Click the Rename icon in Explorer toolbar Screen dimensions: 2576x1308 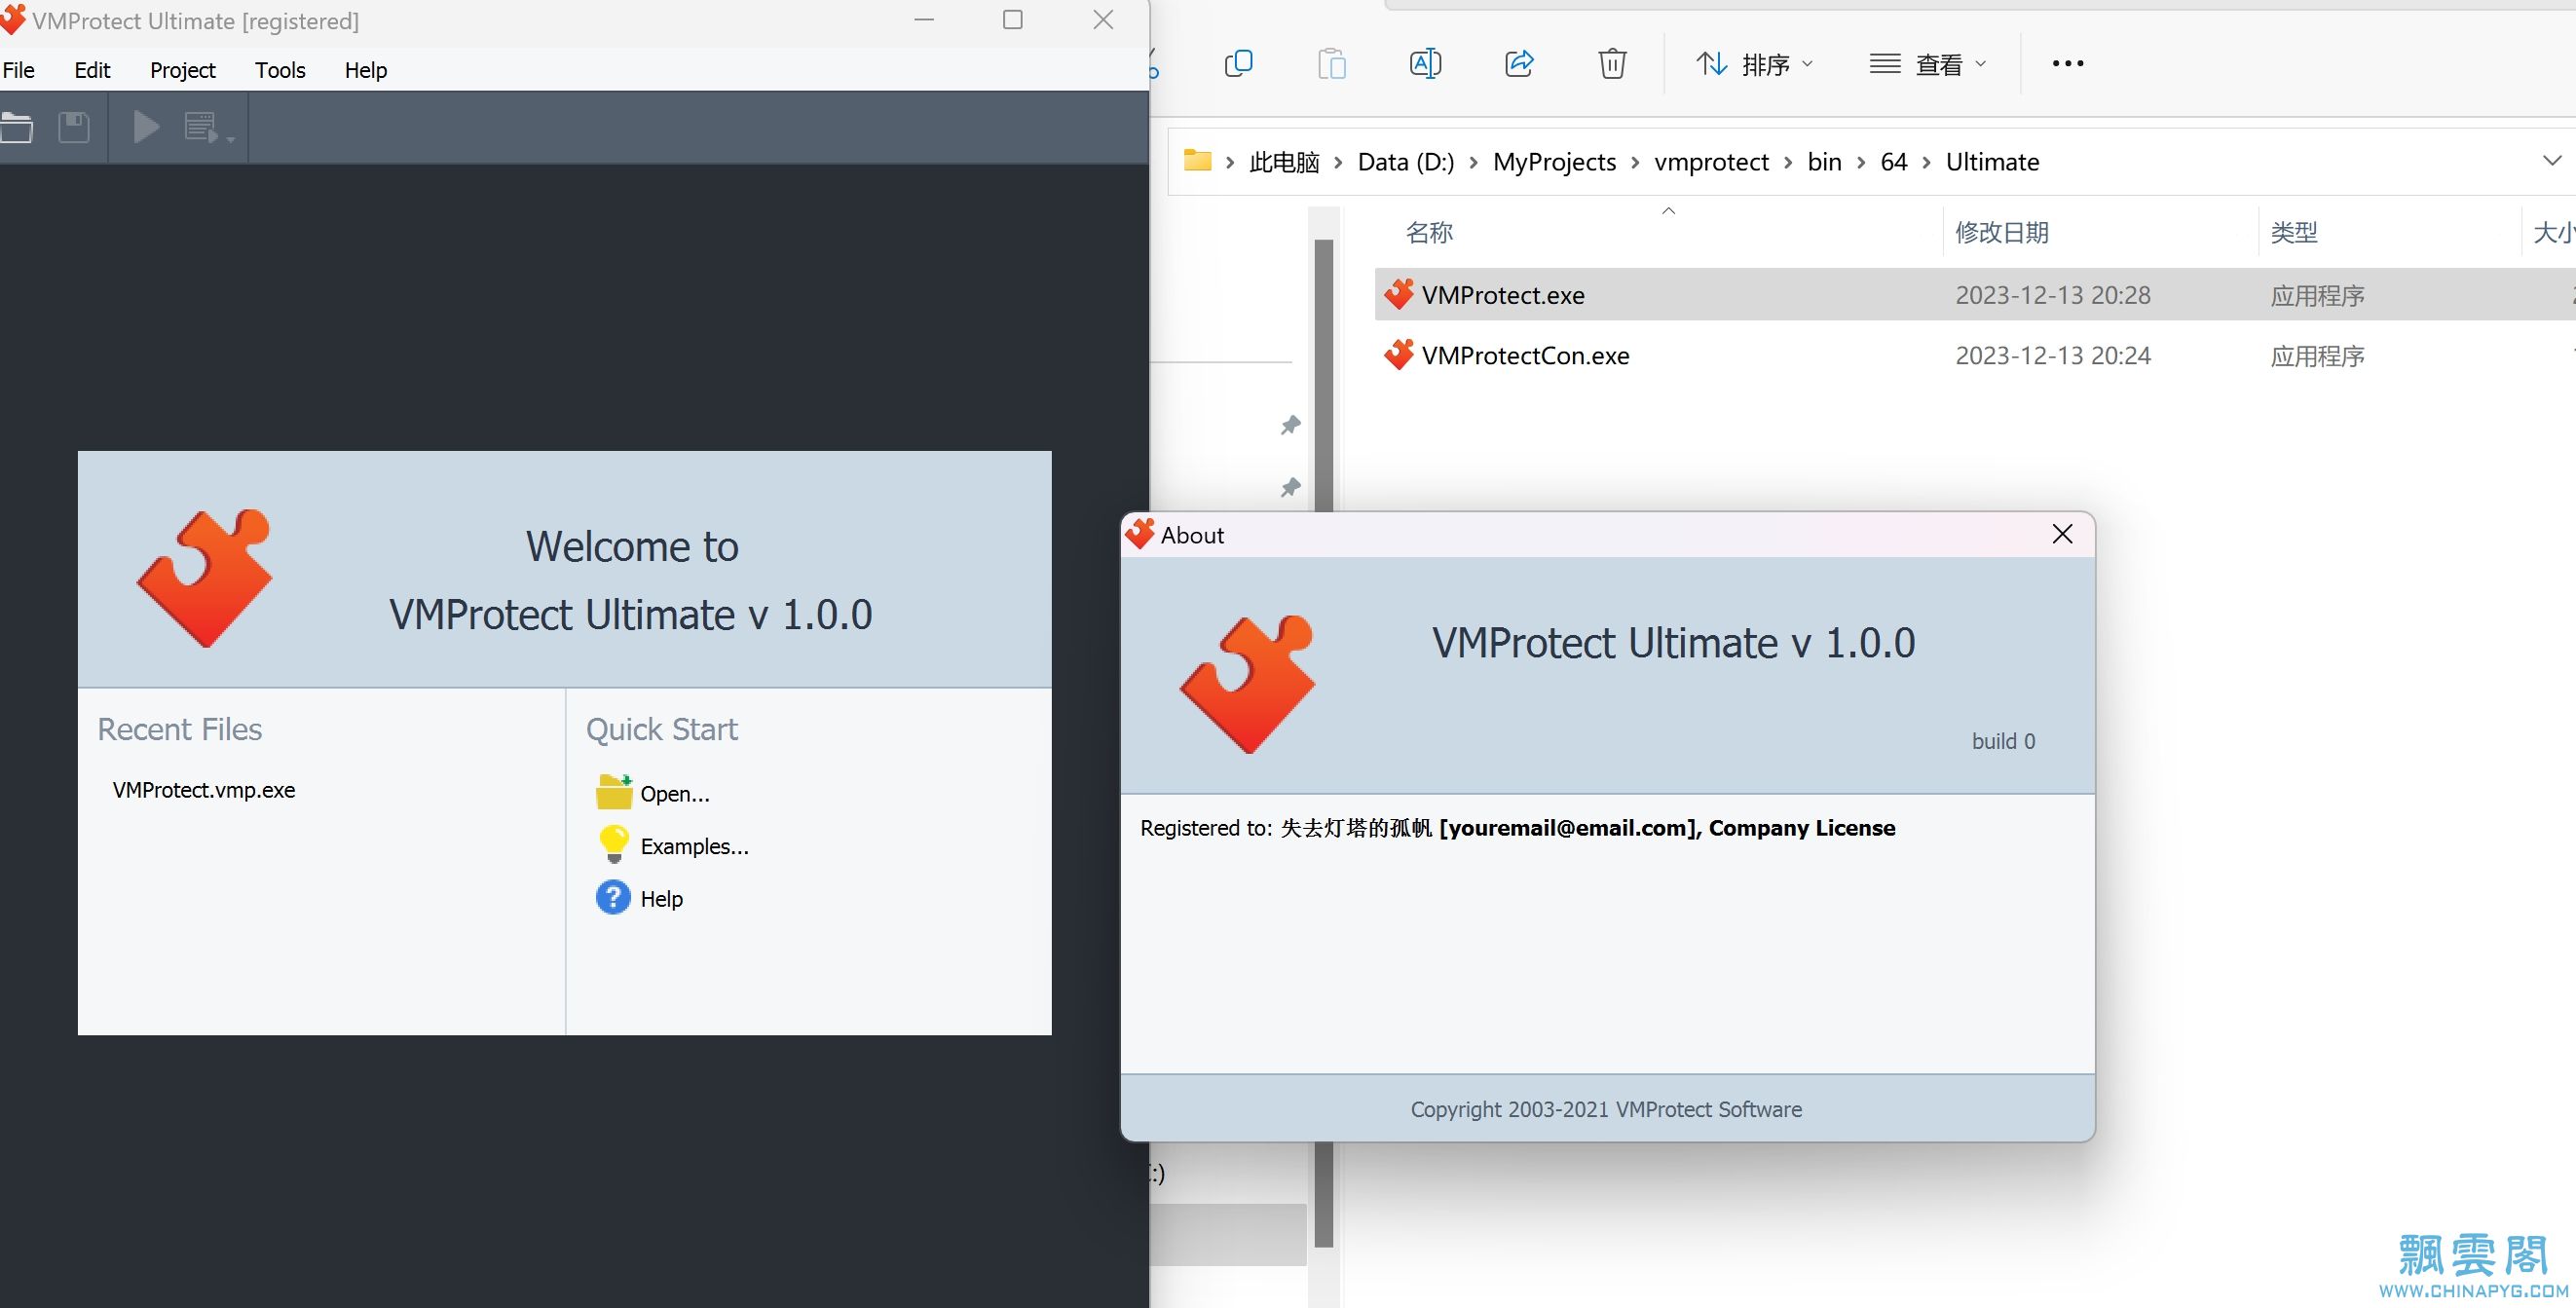point(1425,64)
